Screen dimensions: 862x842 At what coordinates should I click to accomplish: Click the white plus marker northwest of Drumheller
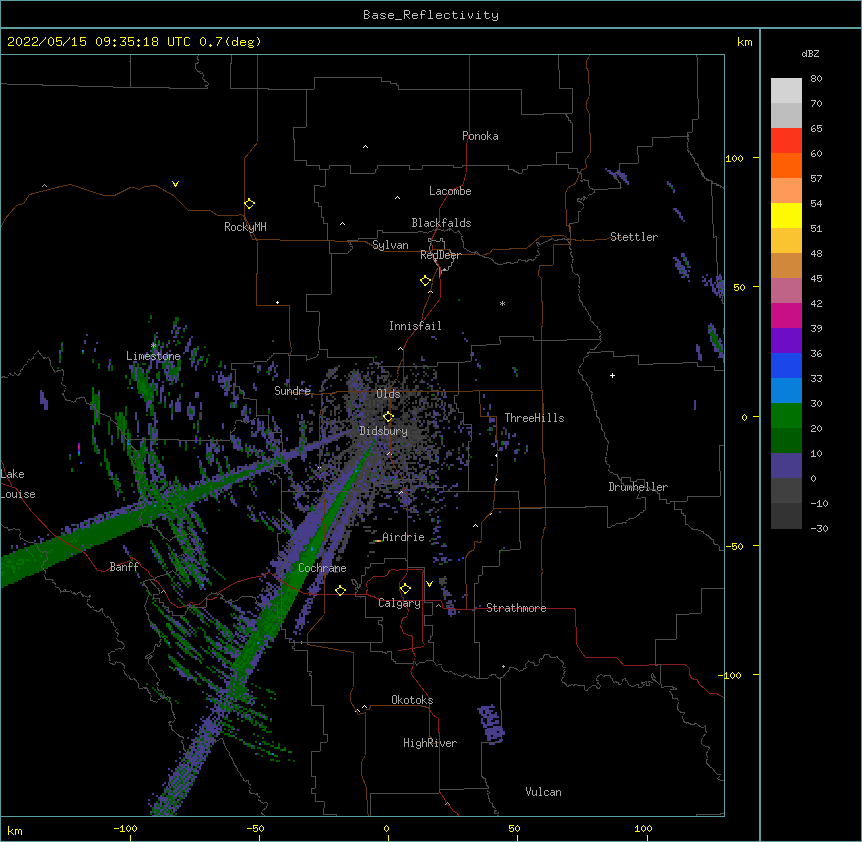[612, 375]
